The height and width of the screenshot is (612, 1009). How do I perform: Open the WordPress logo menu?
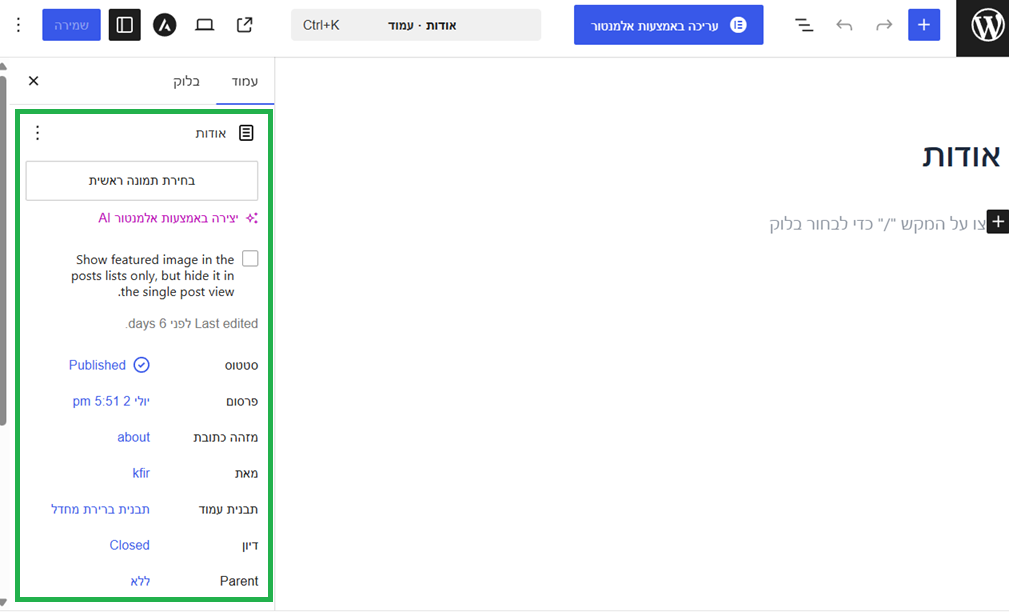coord(983,27)
